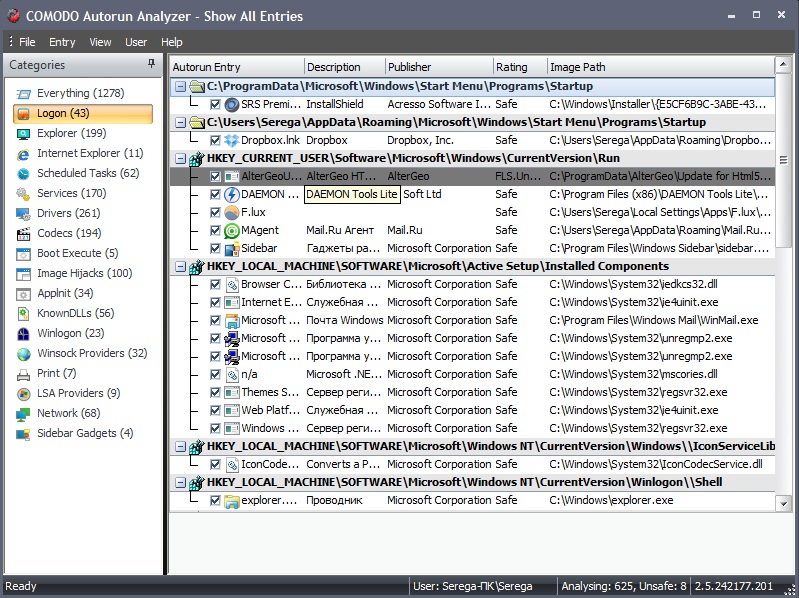The height and width of the screenshot is (598, 799).
Task: Collapse the IconServiceLib registry group
Action: tap(180, 447)
